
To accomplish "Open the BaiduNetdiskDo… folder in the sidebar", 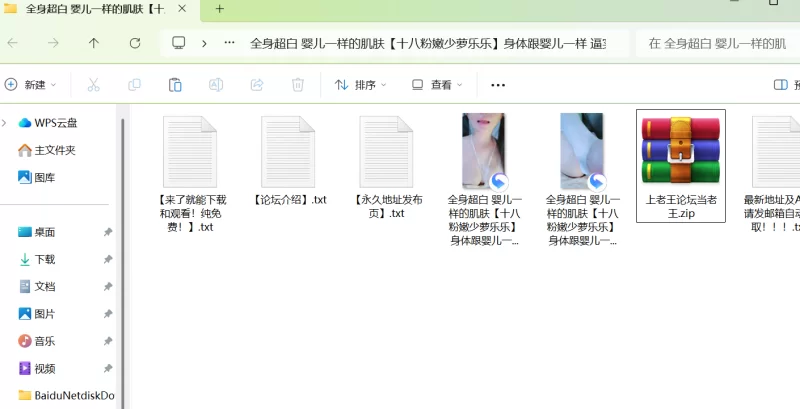I will (x=66, y=395).
